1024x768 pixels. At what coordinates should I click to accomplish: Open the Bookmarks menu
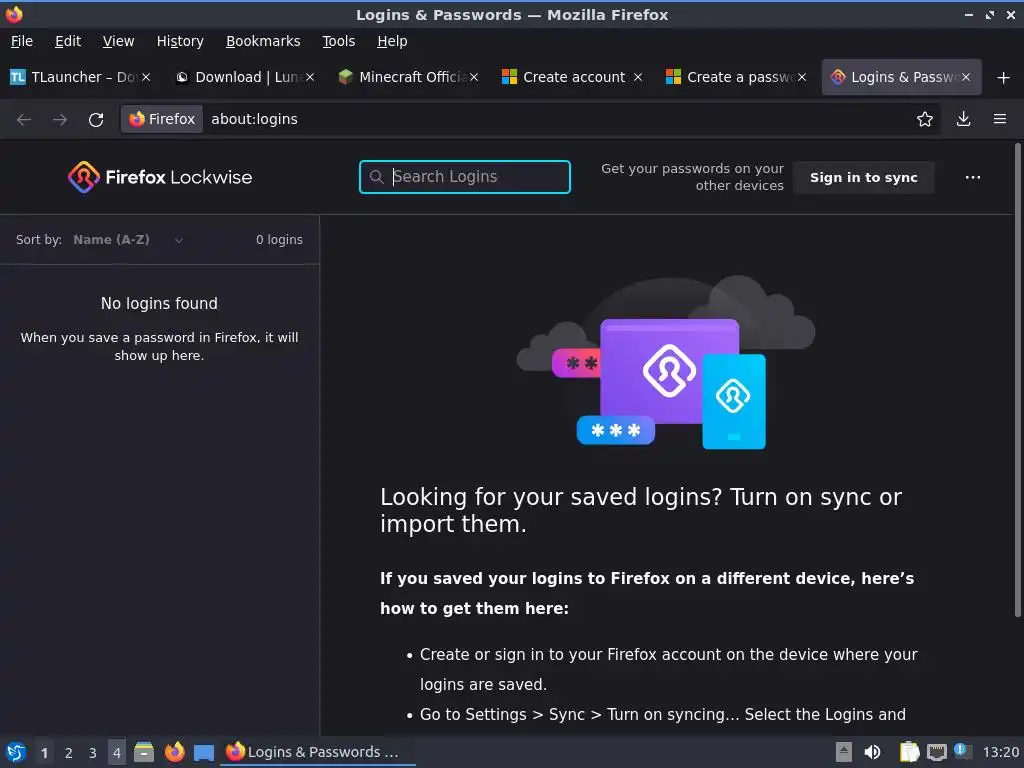[x=263, y=41]
